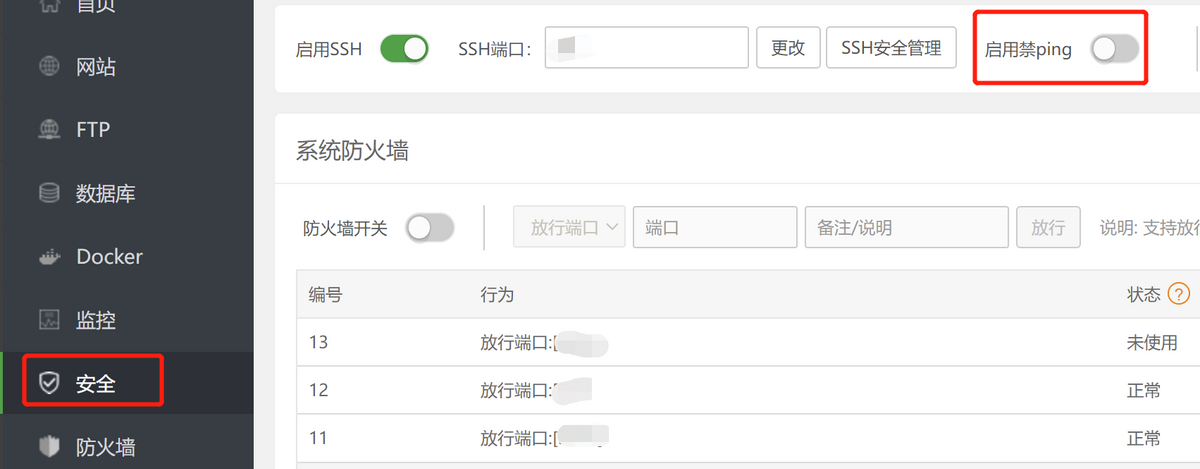Open the Docker menu item

(109, 257)
